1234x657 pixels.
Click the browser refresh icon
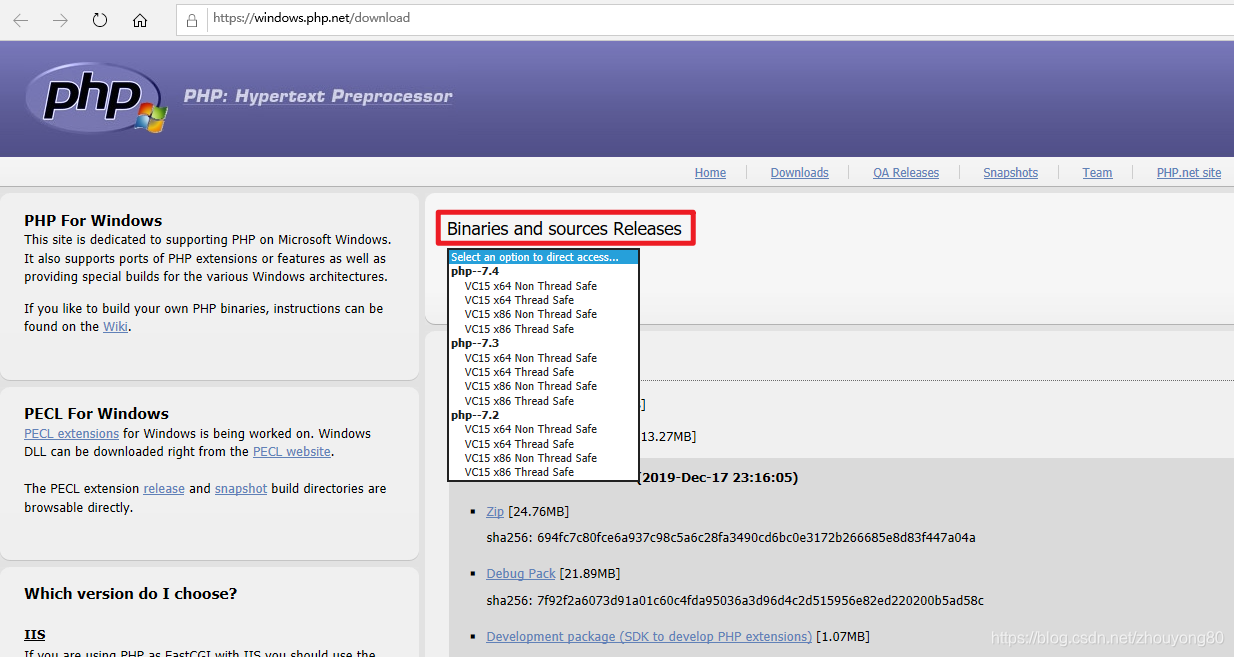(x=100, y=20)
